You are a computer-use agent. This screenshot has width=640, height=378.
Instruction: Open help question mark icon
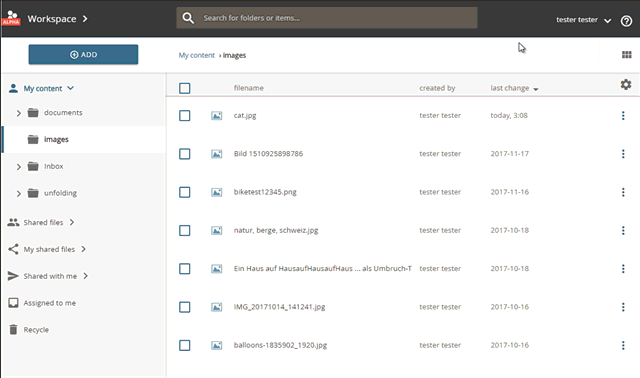click(x=626, y=20)
